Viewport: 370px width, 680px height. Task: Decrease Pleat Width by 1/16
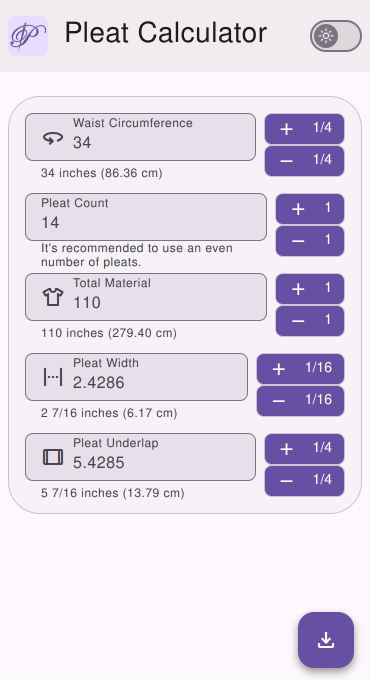tap(301, 401)
